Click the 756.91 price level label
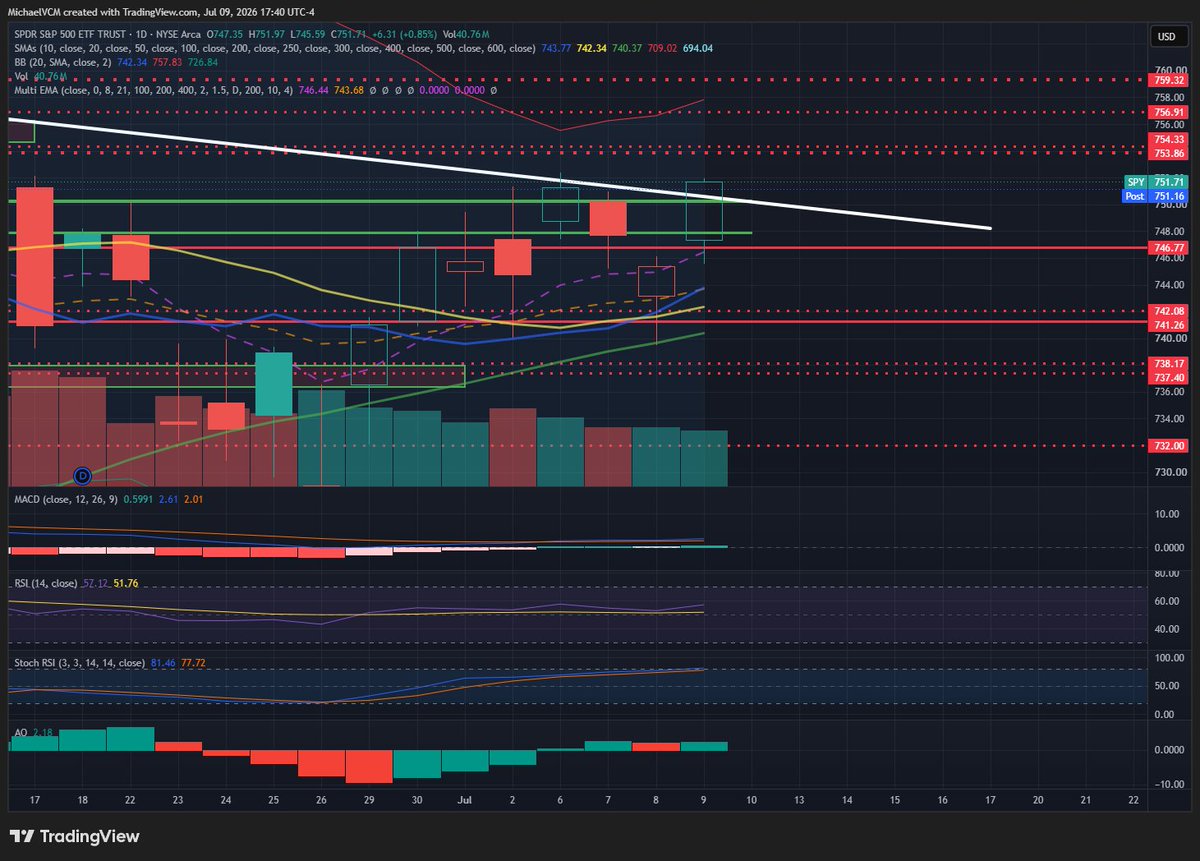Screen dimensions: 1200x861 coord(1169,113)
